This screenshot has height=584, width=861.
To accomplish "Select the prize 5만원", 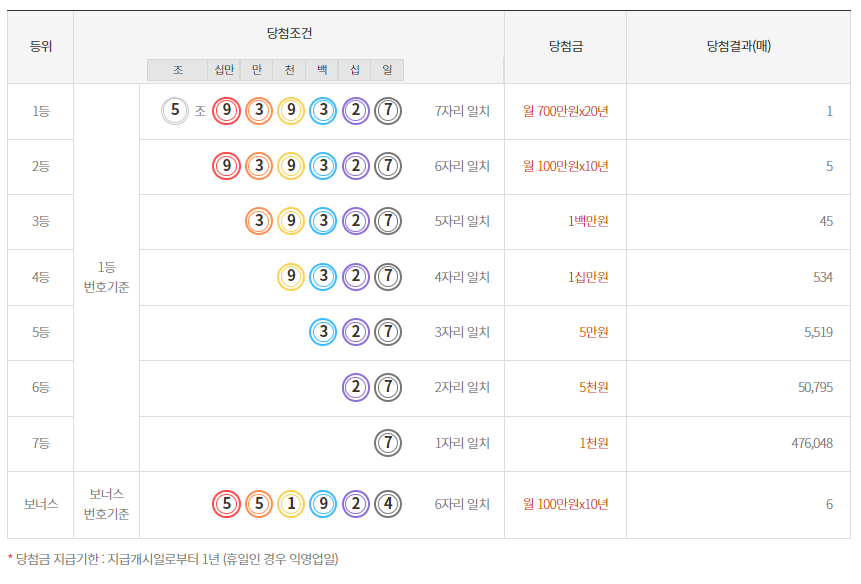I will coord(594,333).
